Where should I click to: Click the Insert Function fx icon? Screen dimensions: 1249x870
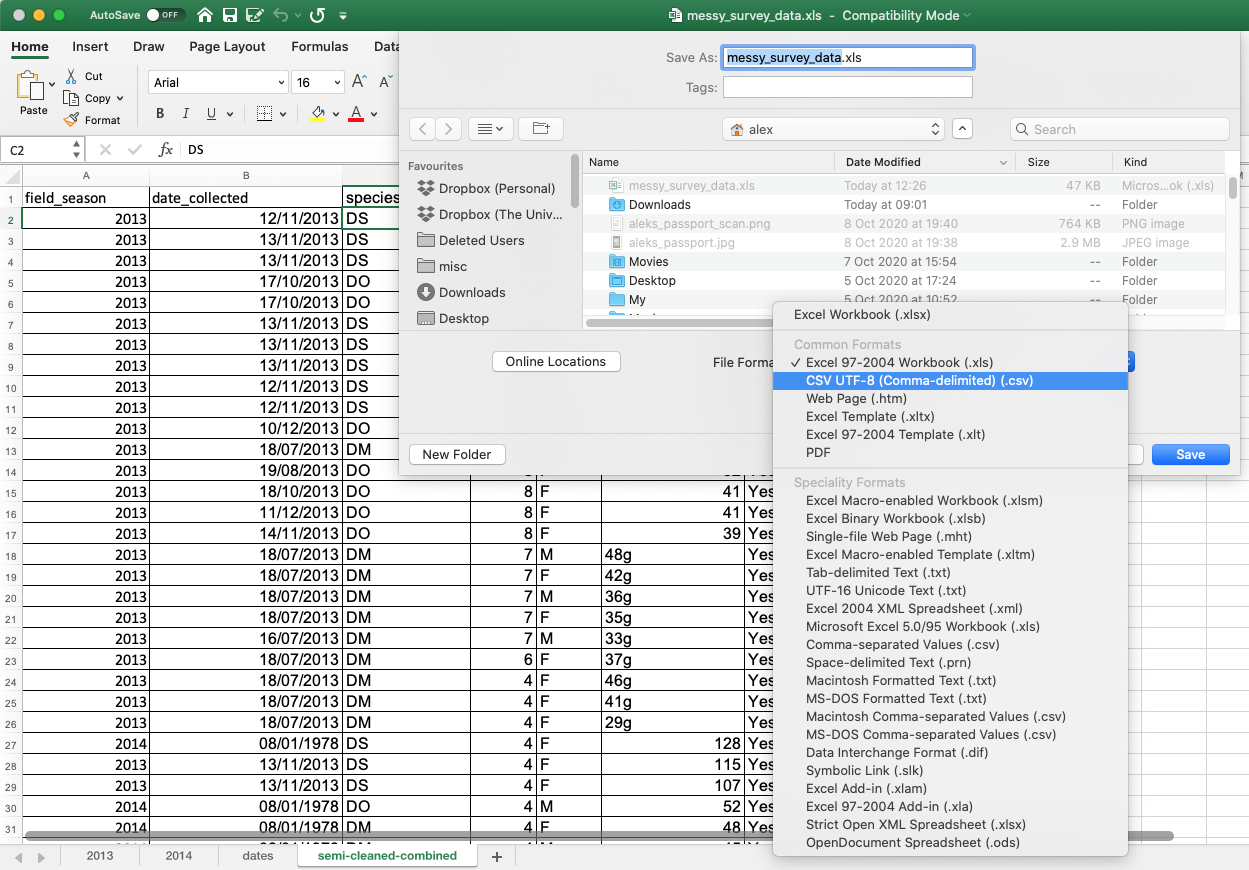click(x=166, y=149)
